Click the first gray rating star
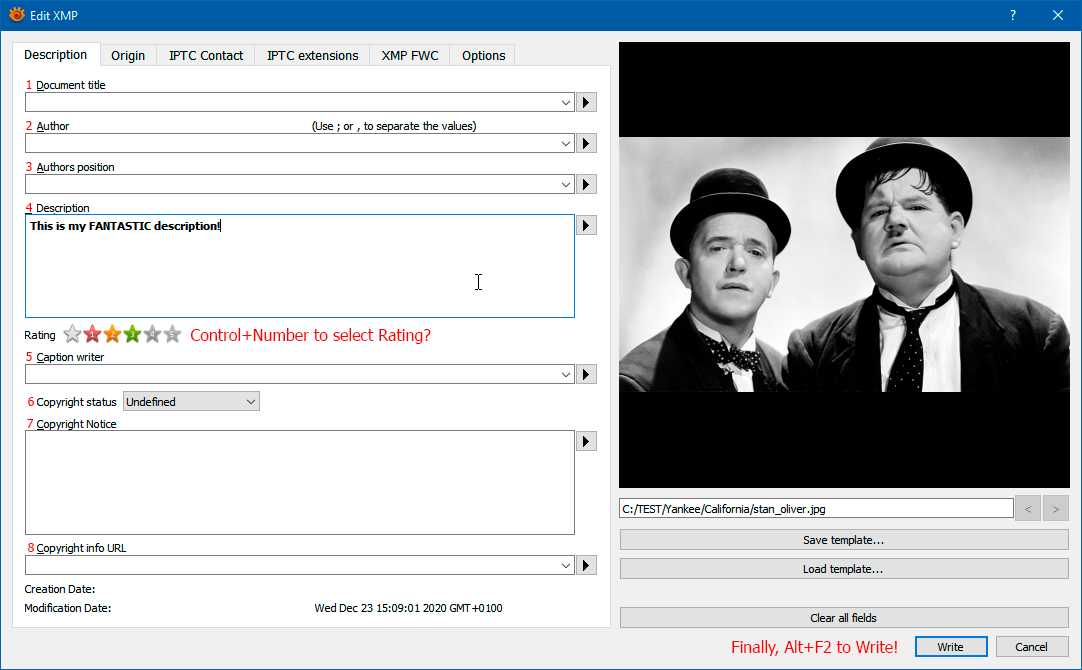The height and width of the screenshot is (670, 1082). [x=72, y=335]
